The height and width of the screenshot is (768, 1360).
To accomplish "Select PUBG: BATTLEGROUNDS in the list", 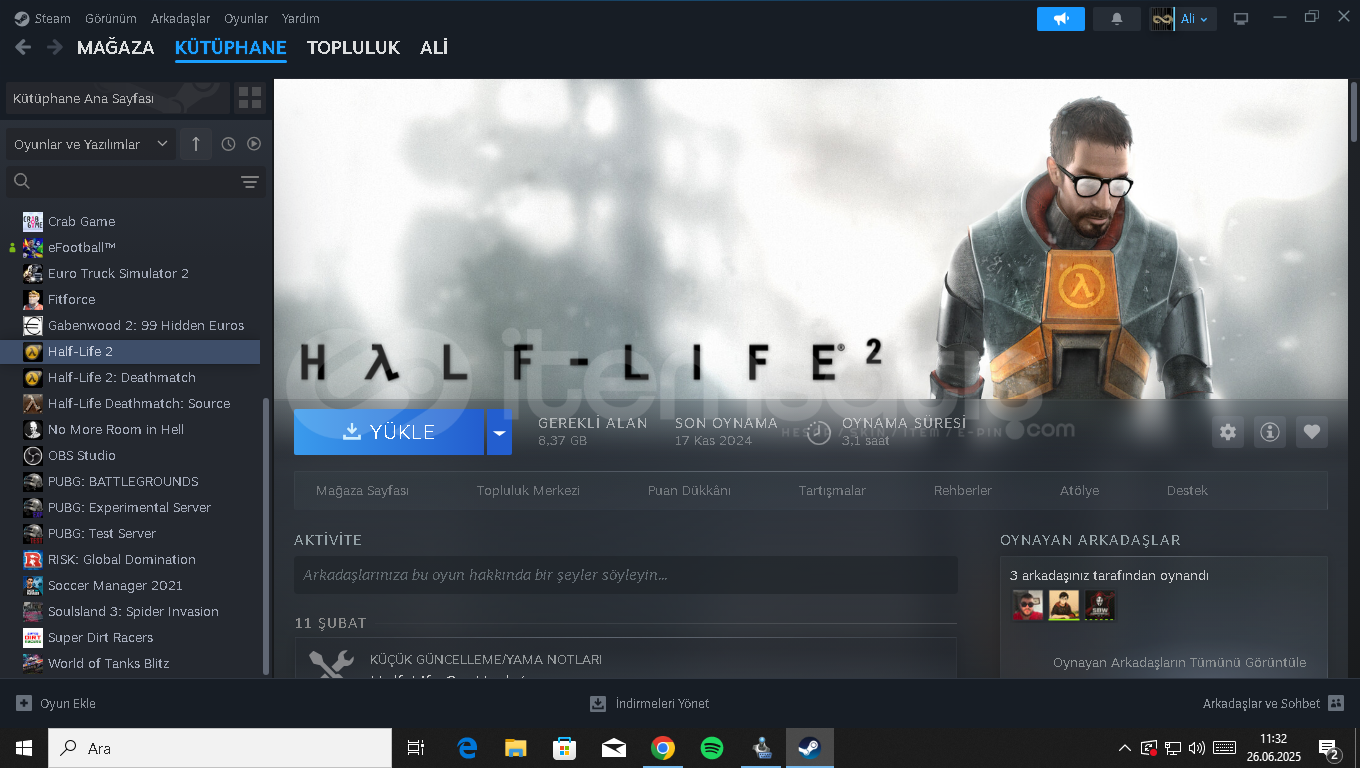I will click(x=132, y=481).
